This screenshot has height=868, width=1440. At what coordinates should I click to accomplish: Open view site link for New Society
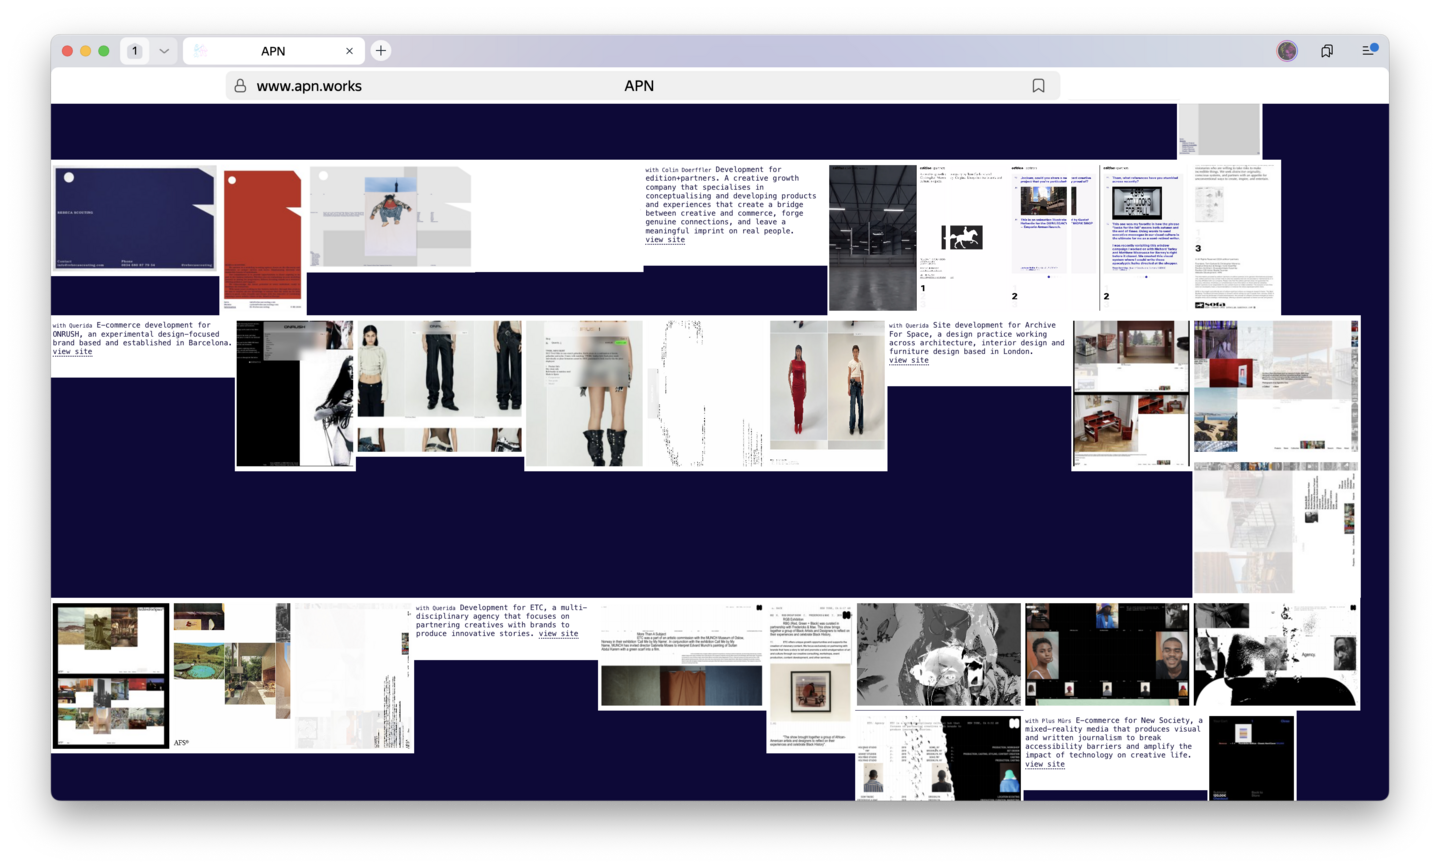point(1044,764)
